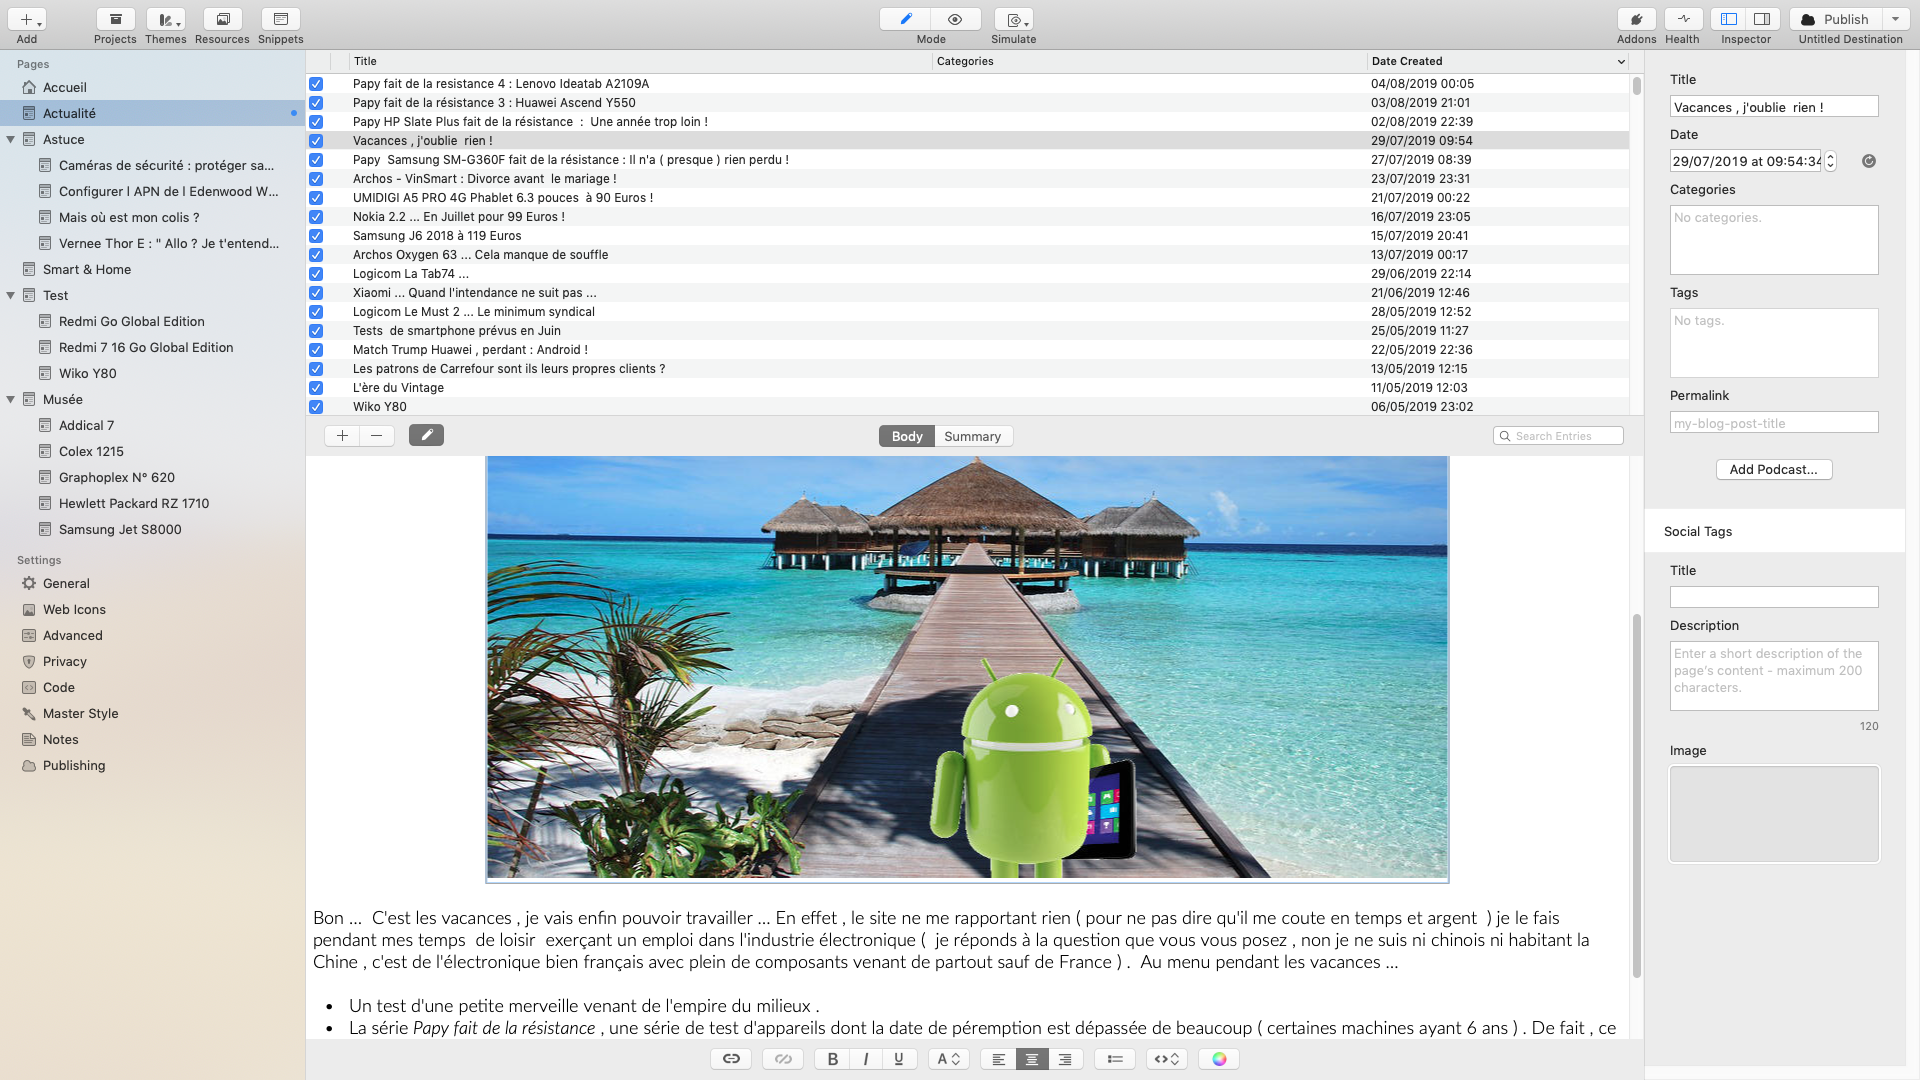Image resolution: width=1920 pixels, height=1080 pixels.
Task: Open the Projects toolbar icon
Action: pyautogui.click(x=115, y=19)
